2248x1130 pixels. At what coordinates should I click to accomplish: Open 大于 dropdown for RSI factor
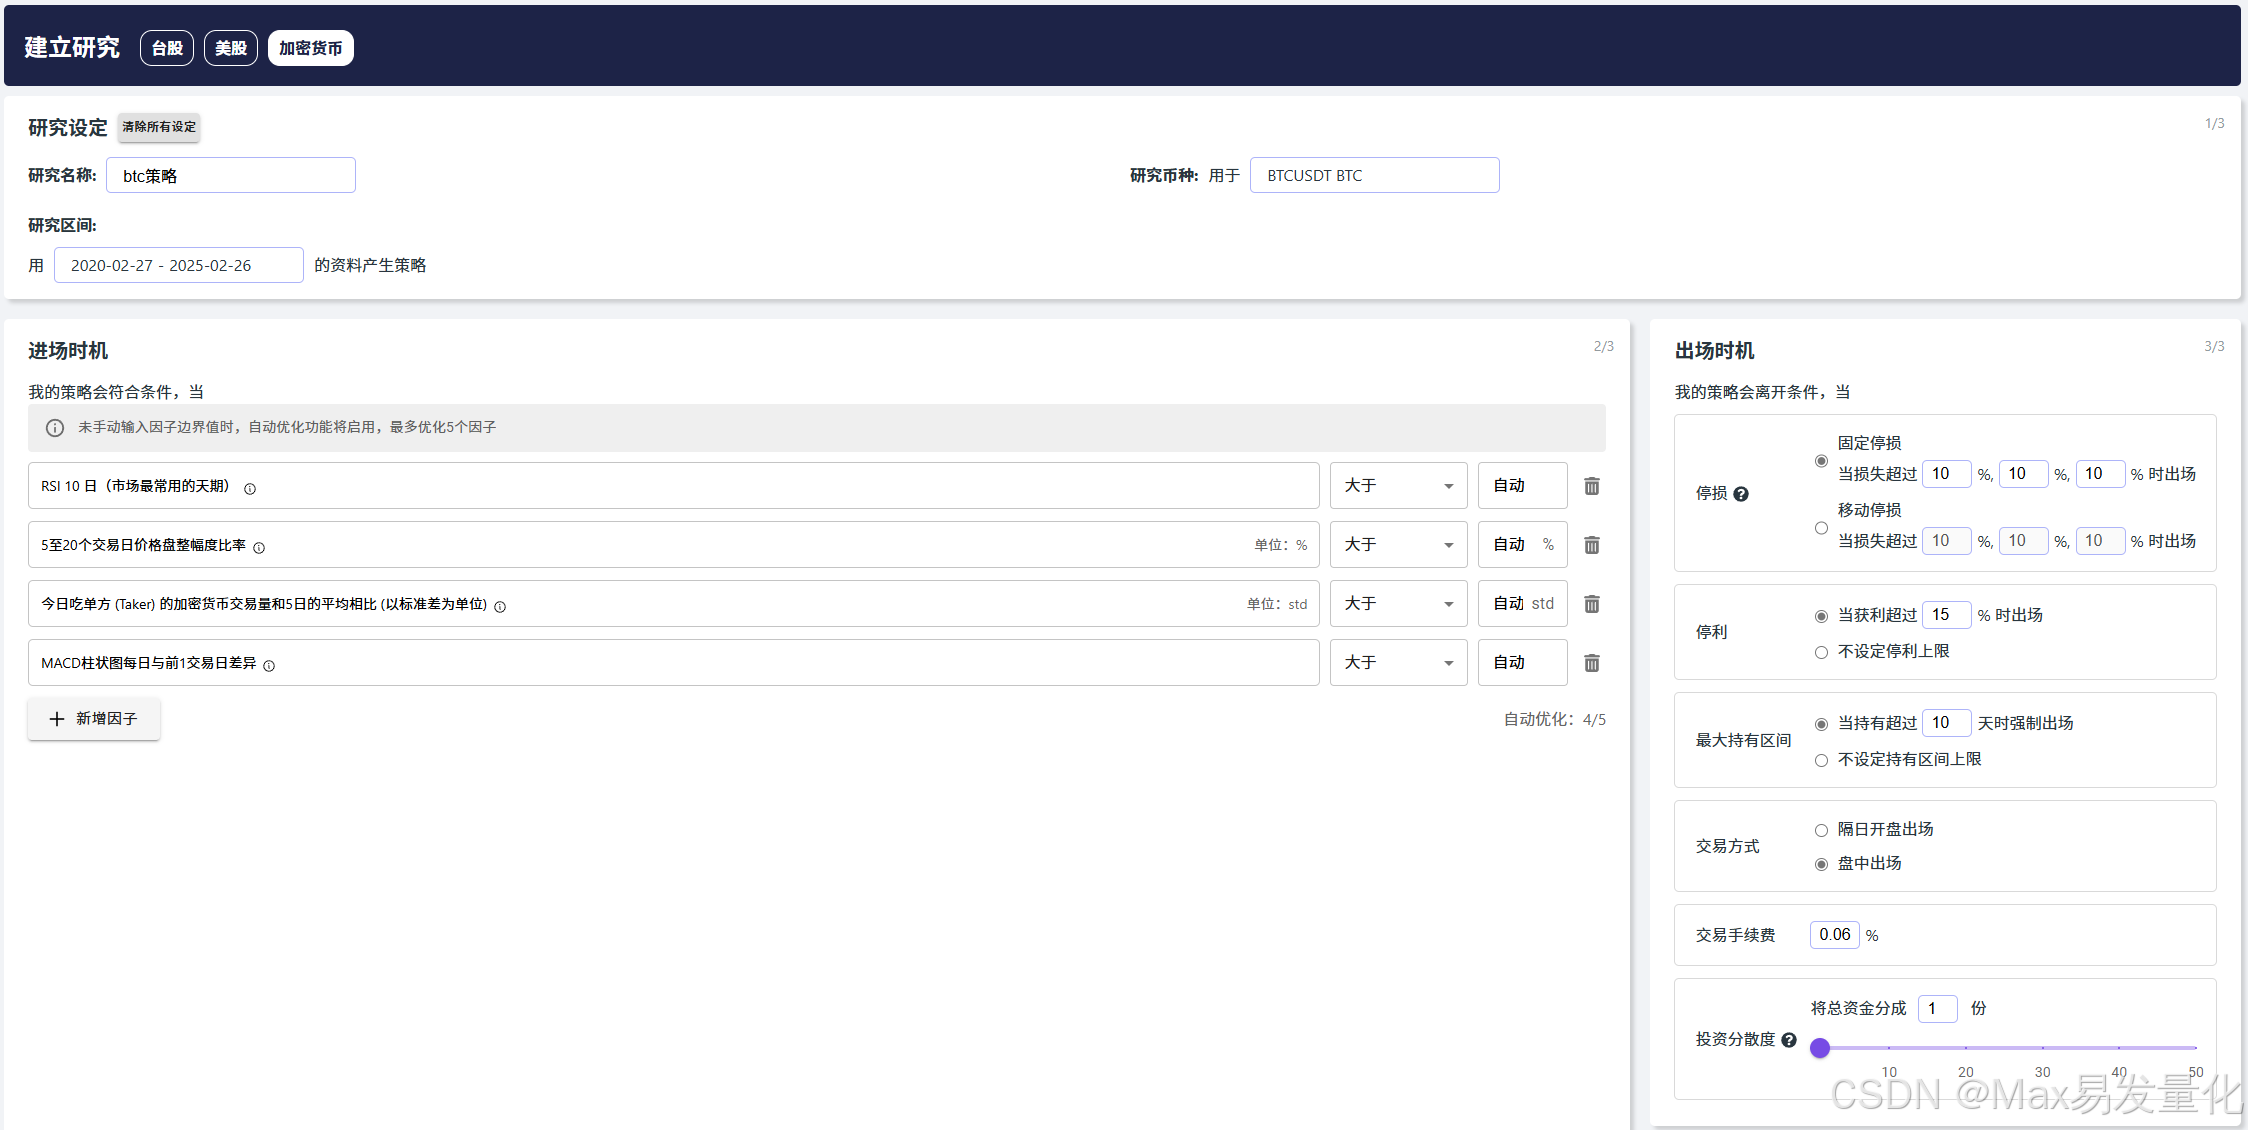pyautogui.click(x=1398, y=486)
